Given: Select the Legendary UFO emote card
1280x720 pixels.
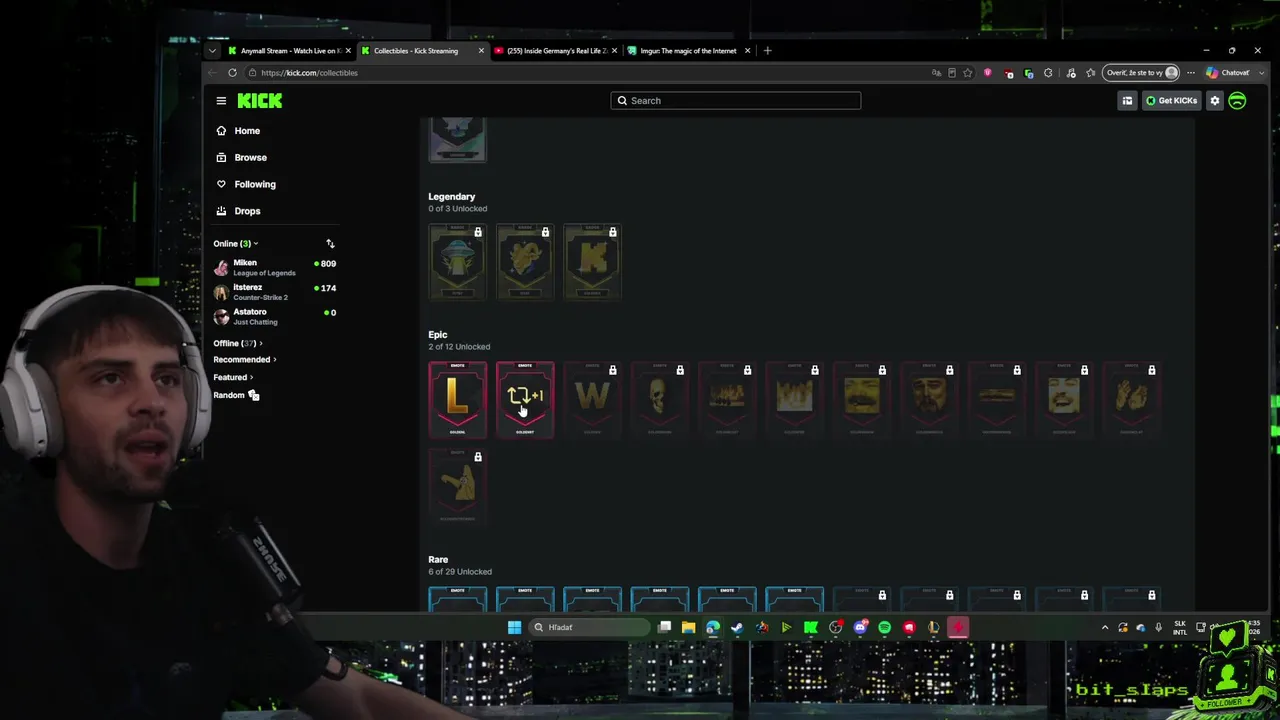Looking at the screenshot, I should (458, 262).
